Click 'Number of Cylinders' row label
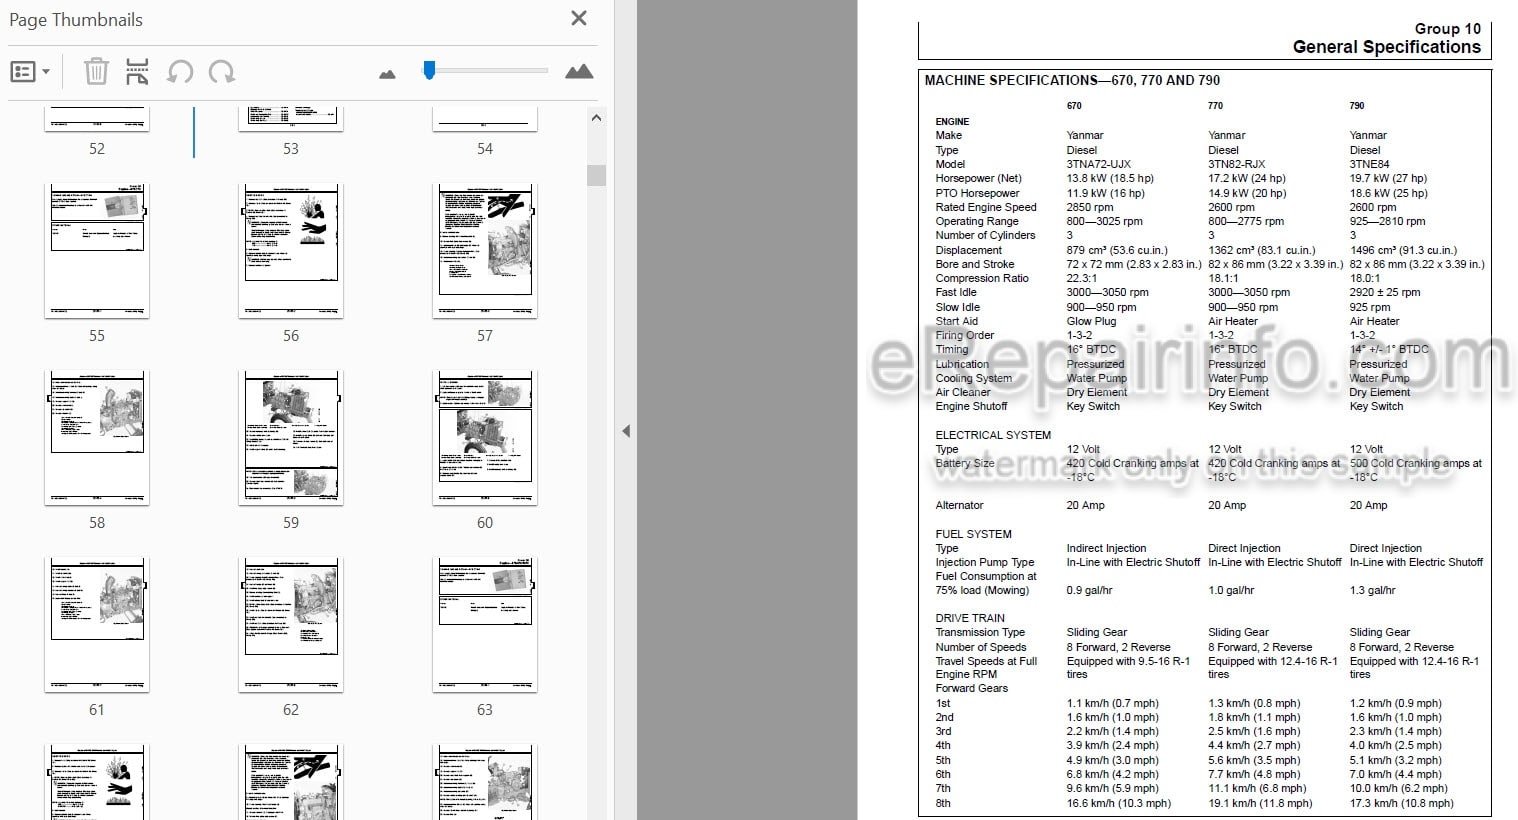The width and height of the screenshot is (1518, 820). [x=985, y=235]
